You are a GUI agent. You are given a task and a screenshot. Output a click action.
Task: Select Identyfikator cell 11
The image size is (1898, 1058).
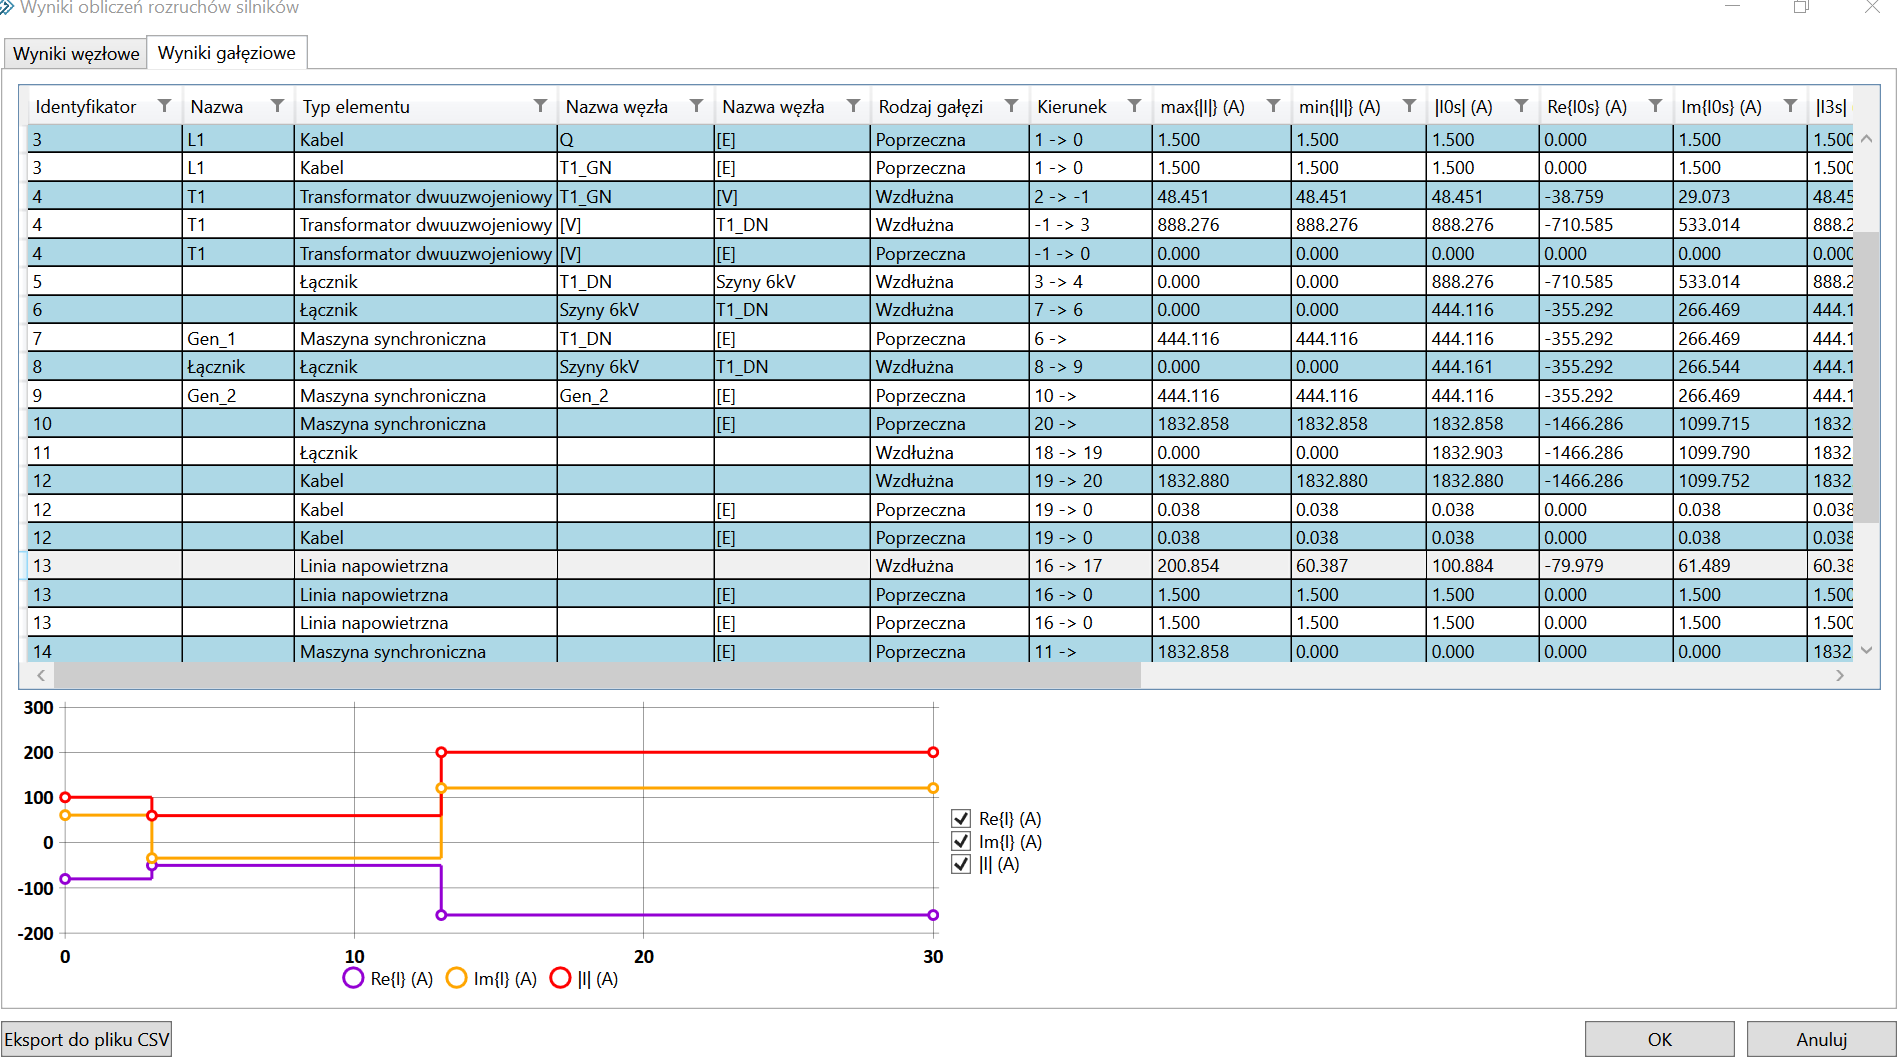(105, 453)
